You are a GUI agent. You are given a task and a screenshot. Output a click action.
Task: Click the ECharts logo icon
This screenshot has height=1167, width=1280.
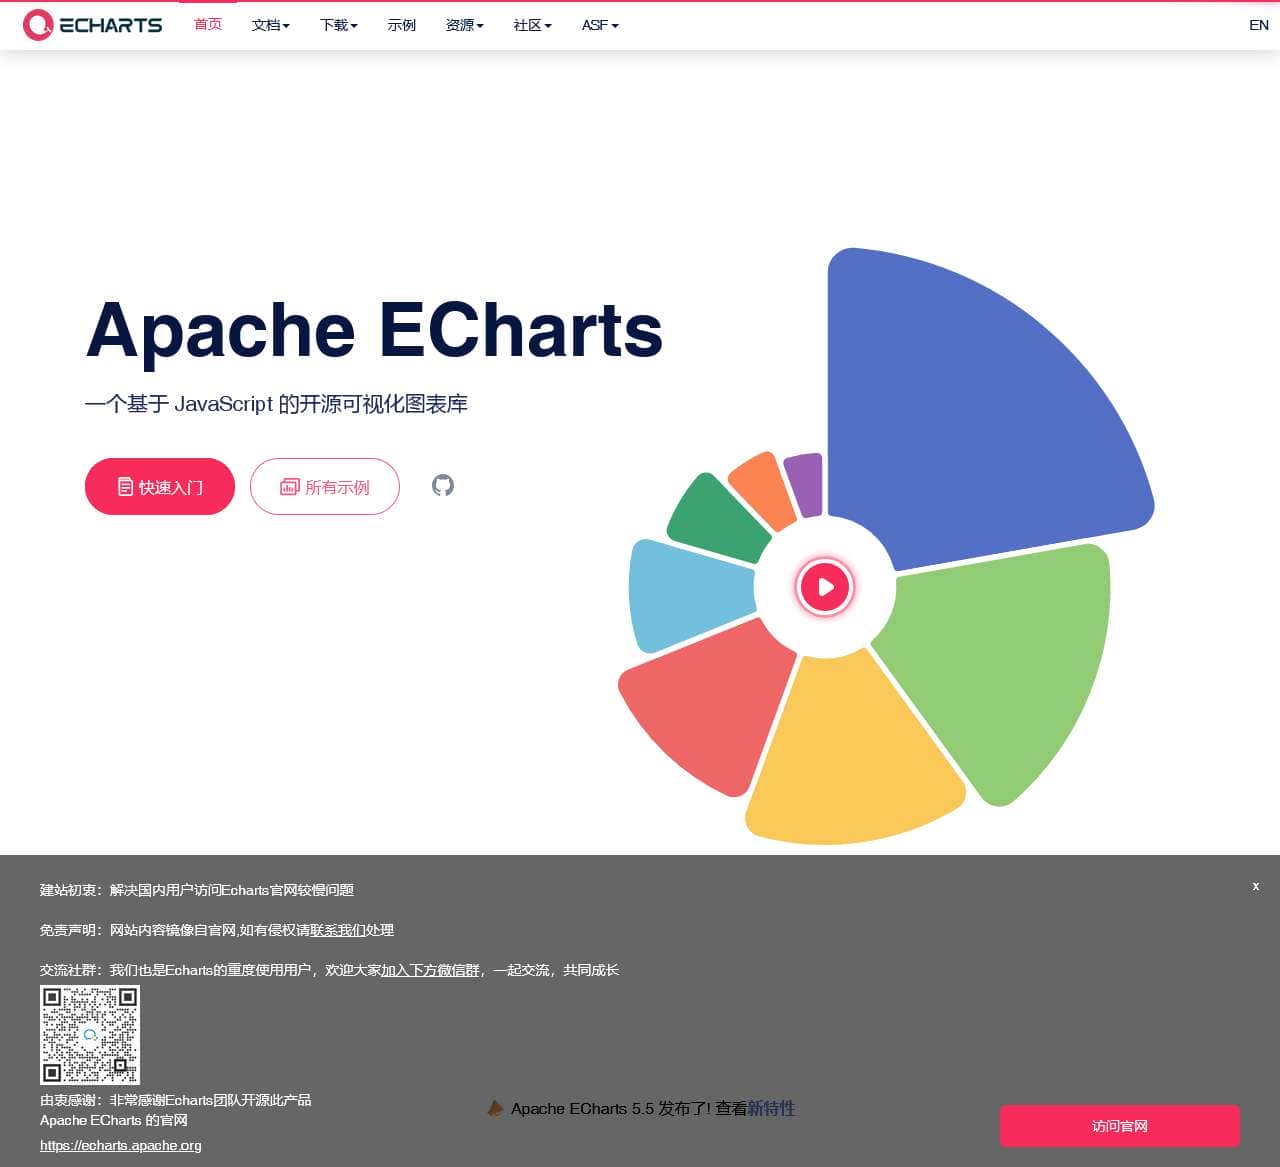pyautogui.click(x=37, y=24)
